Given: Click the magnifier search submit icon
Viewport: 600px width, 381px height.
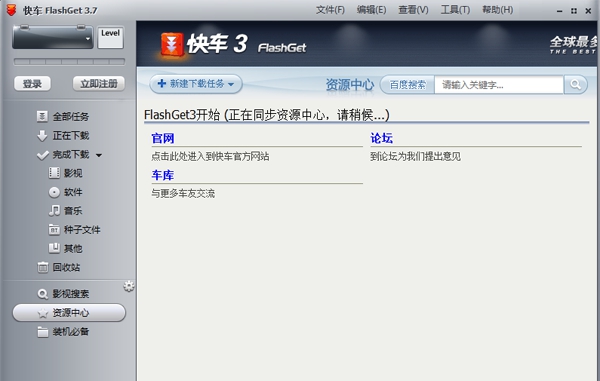Looking at the screenshot, I should [576, 85].
